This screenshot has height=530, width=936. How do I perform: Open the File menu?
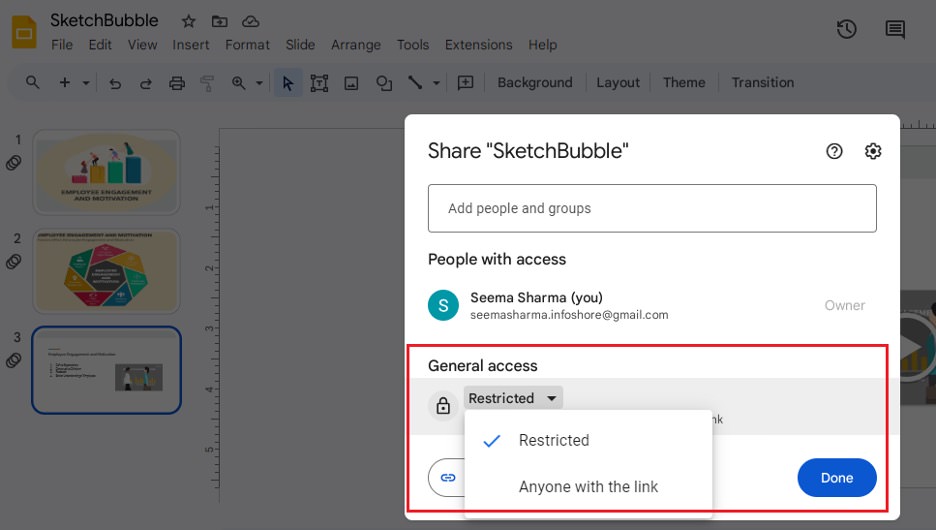pyautogui.click(x=61, y=45)
